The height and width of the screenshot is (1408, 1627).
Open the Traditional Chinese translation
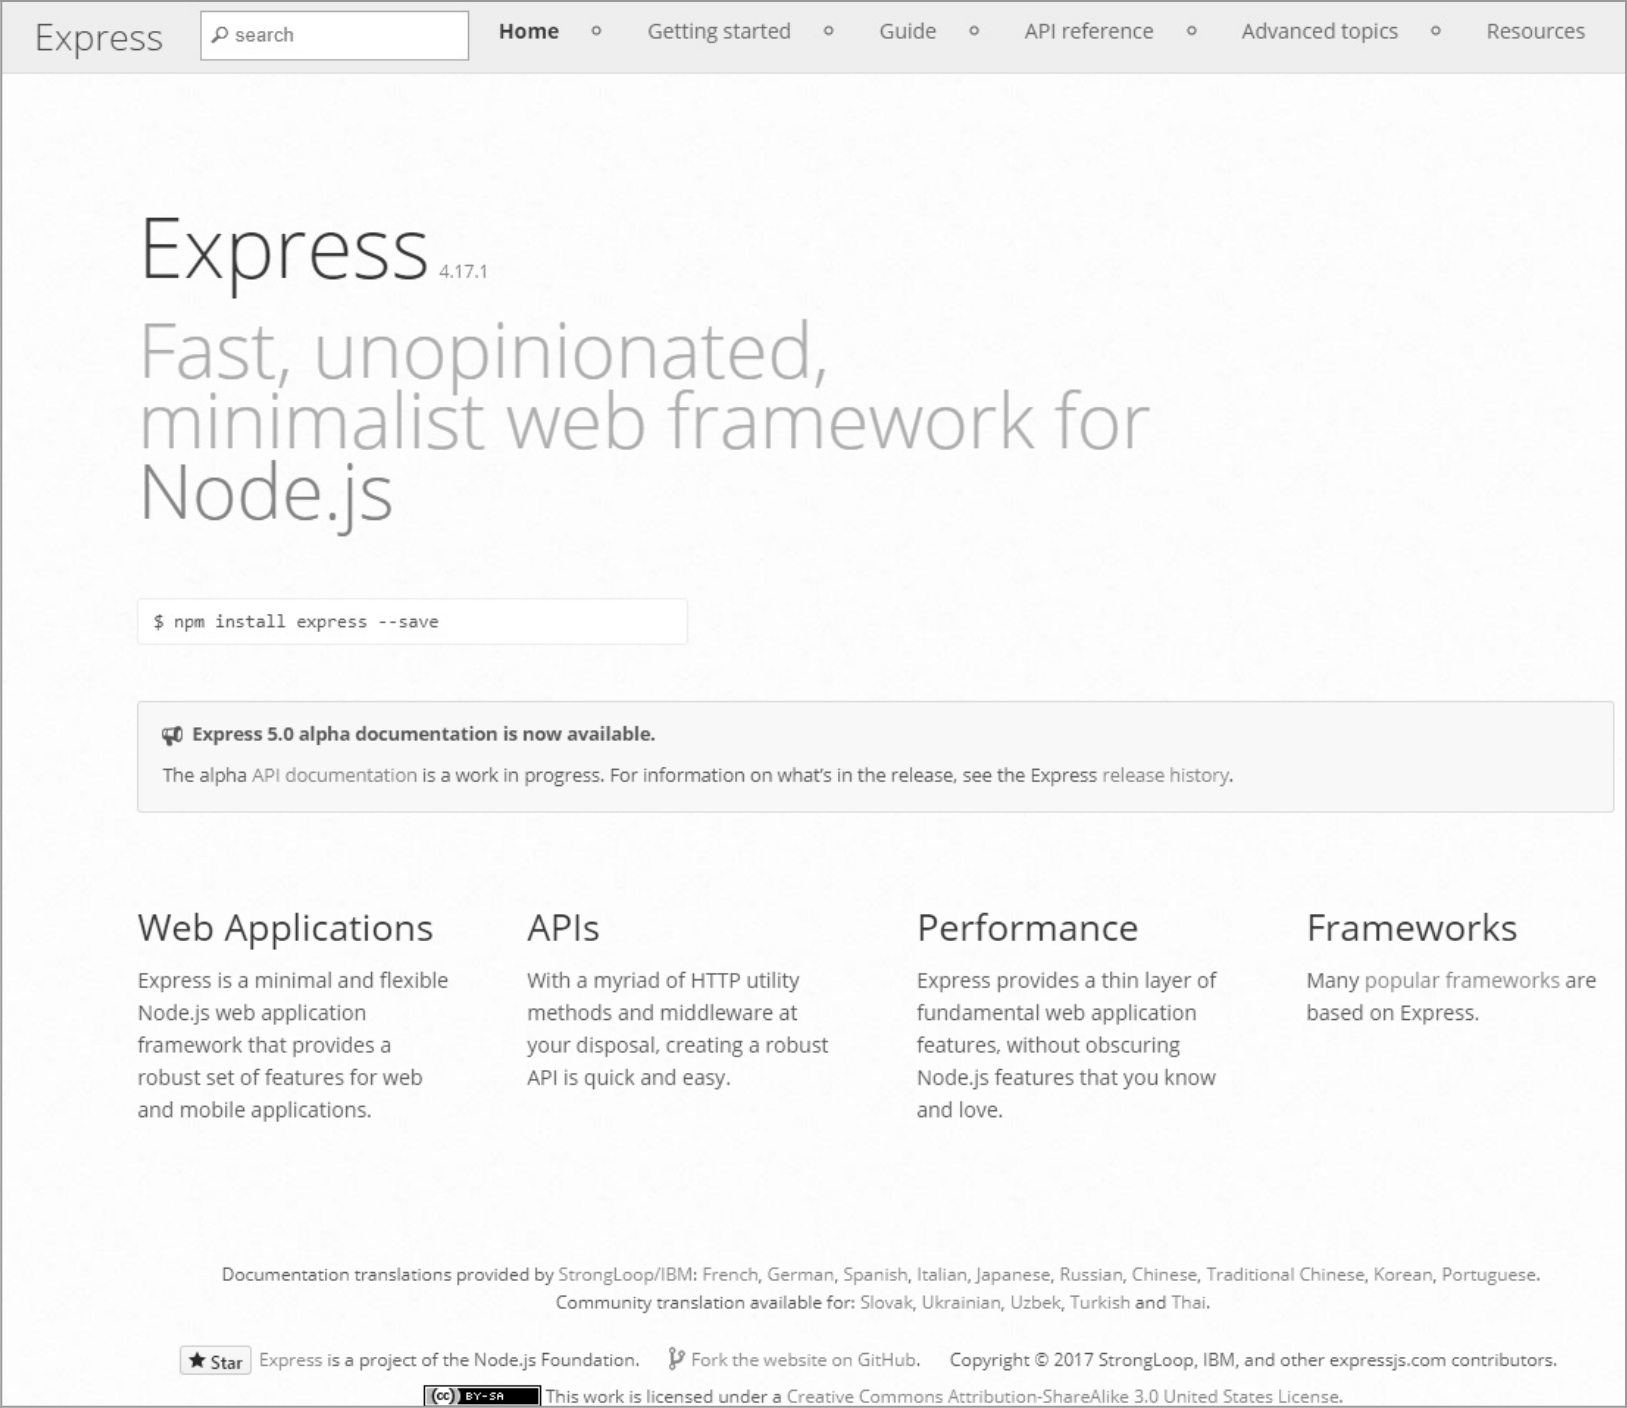click(1284, 1274)
